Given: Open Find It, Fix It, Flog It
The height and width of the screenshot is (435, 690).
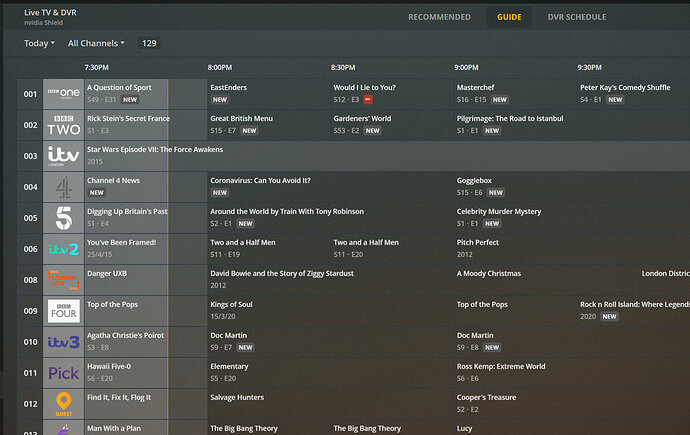Looking at the screenshot, I should coord(146,404).
